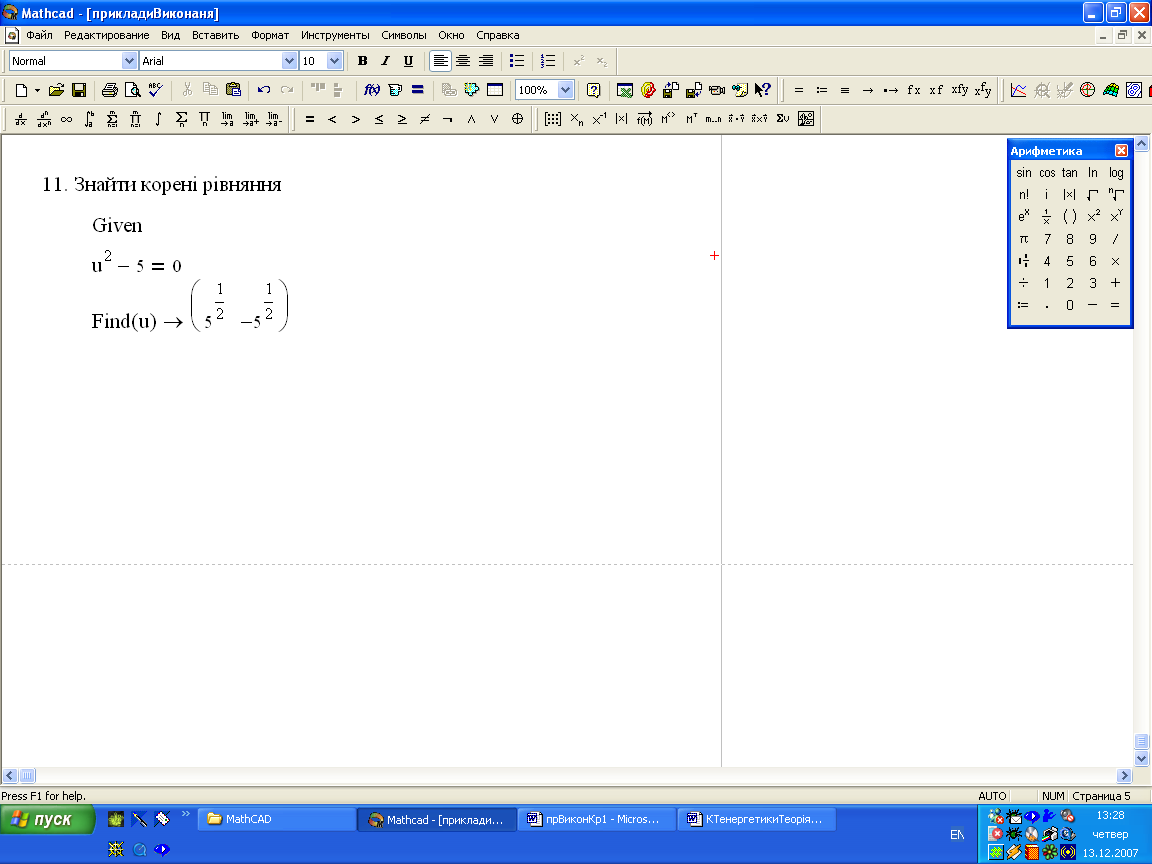Open the Вид menu
The height and width of the screenshot is (864, 1152).
(x=170, y=35)
